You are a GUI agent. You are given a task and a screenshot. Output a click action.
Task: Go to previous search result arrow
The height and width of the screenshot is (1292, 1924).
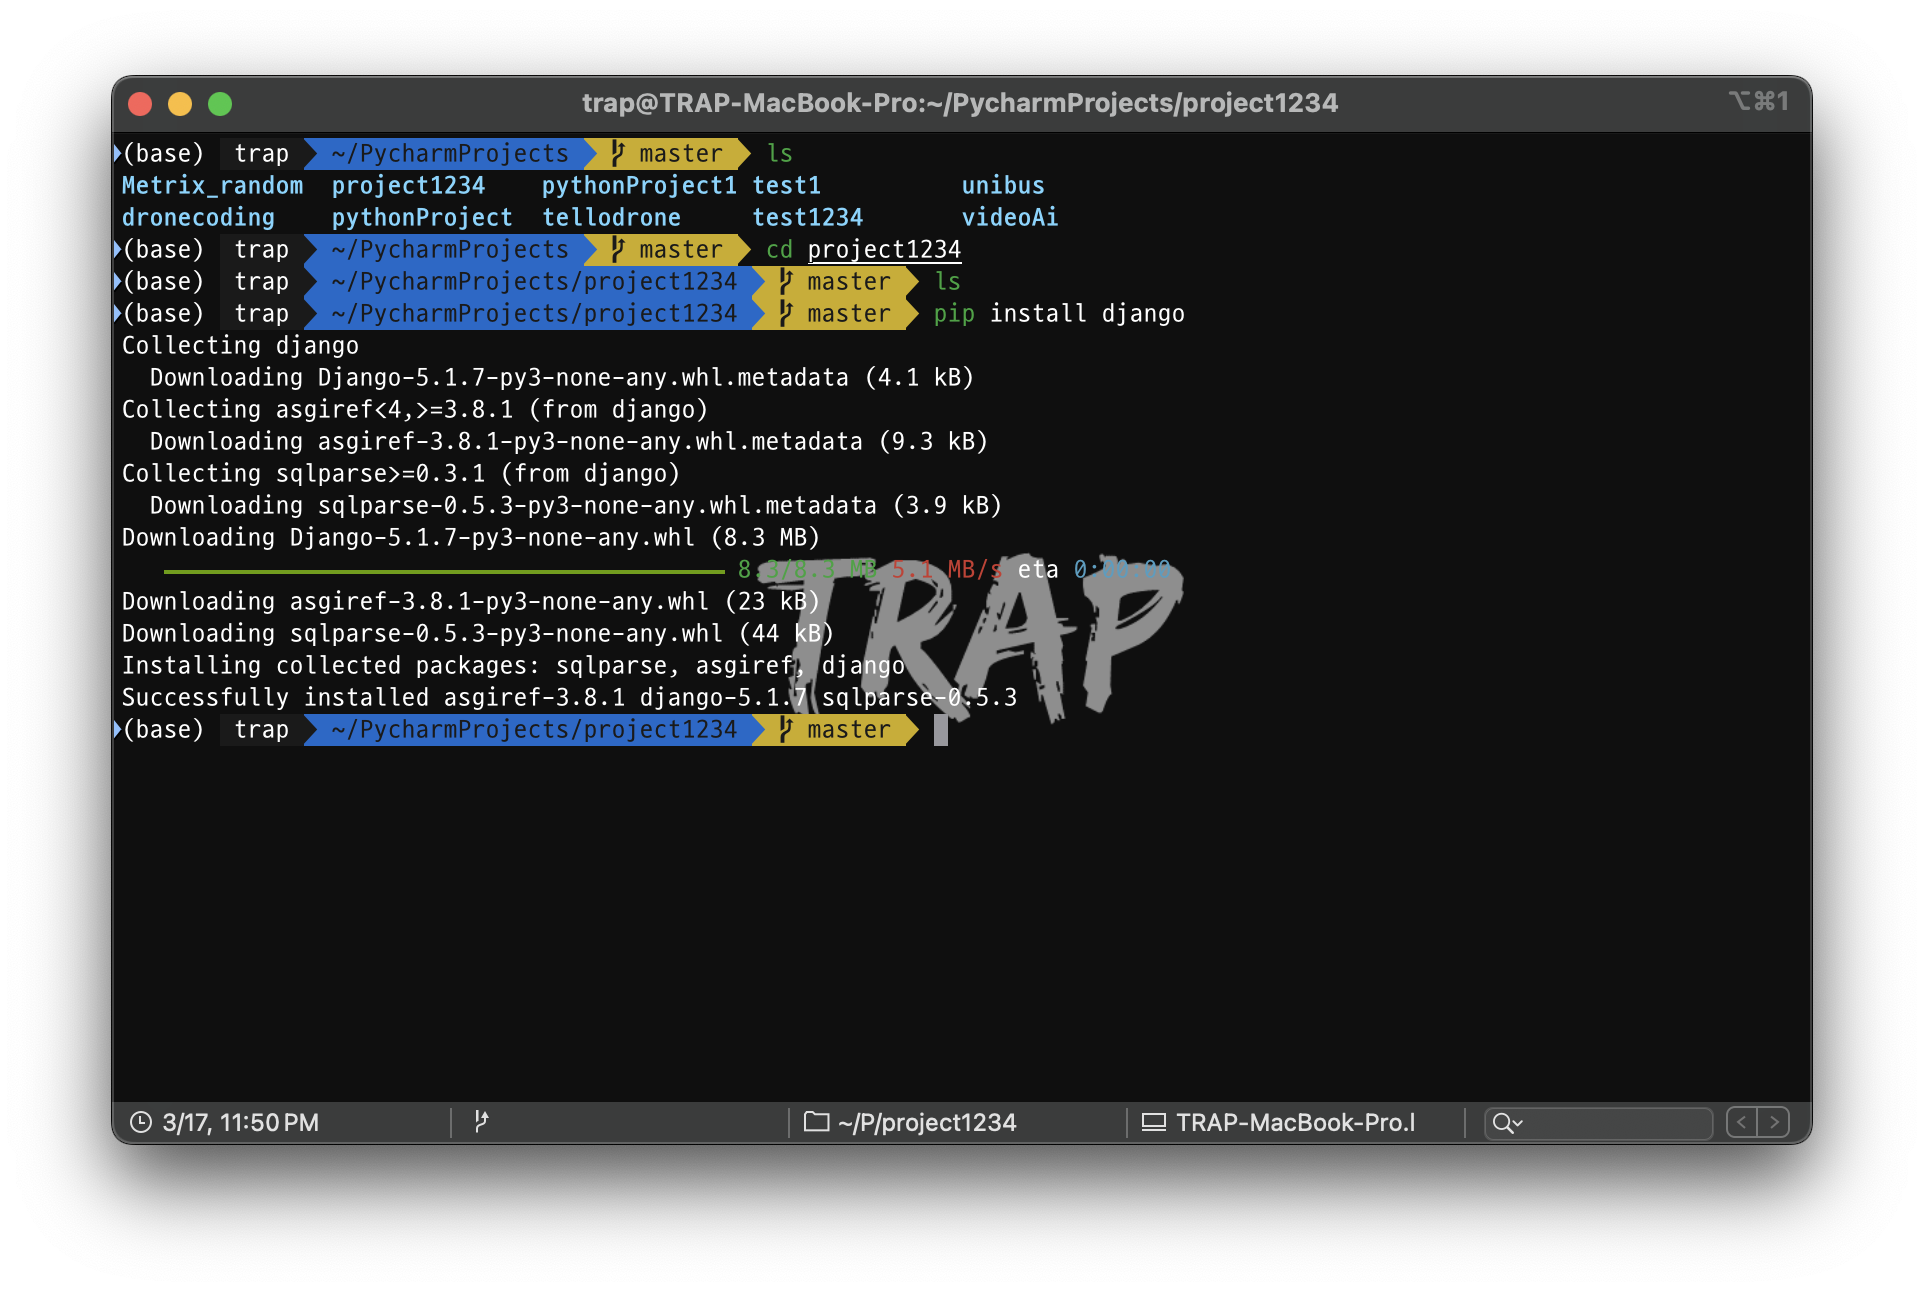[x=1742, y=1122]
